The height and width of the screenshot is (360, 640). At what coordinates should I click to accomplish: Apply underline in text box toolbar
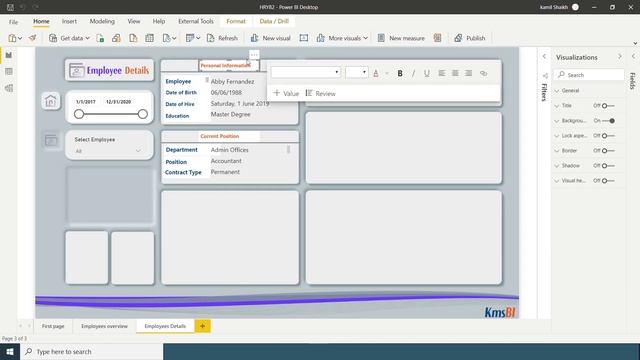coord(427,73)
